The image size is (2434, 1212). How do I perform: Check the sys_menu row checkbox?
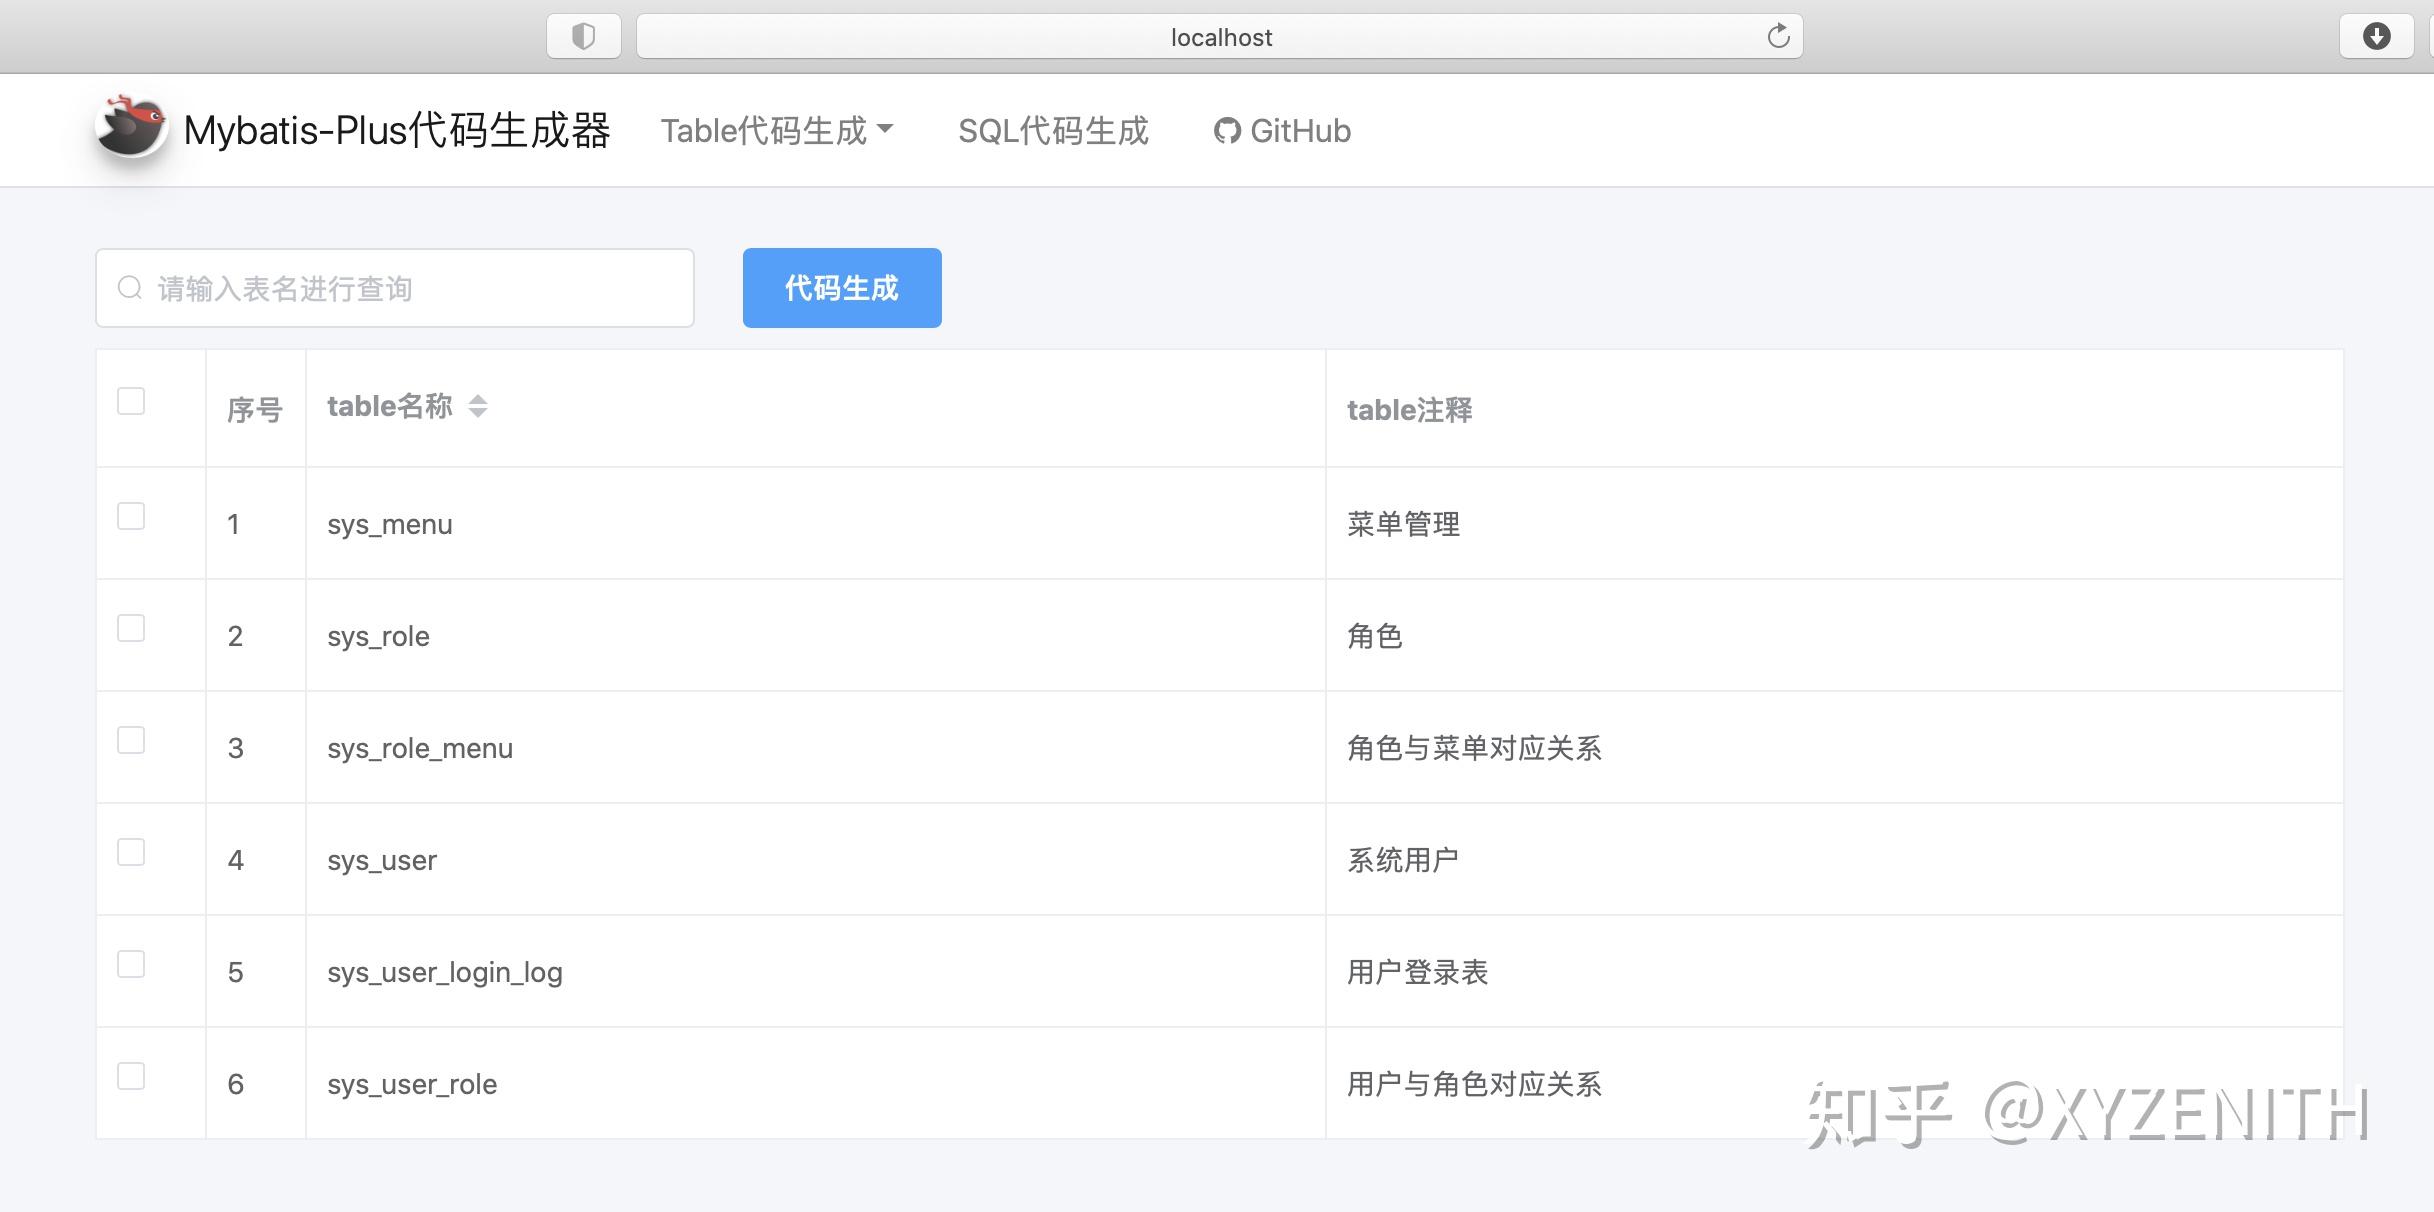pyautogui.click(x=131, y=516)
